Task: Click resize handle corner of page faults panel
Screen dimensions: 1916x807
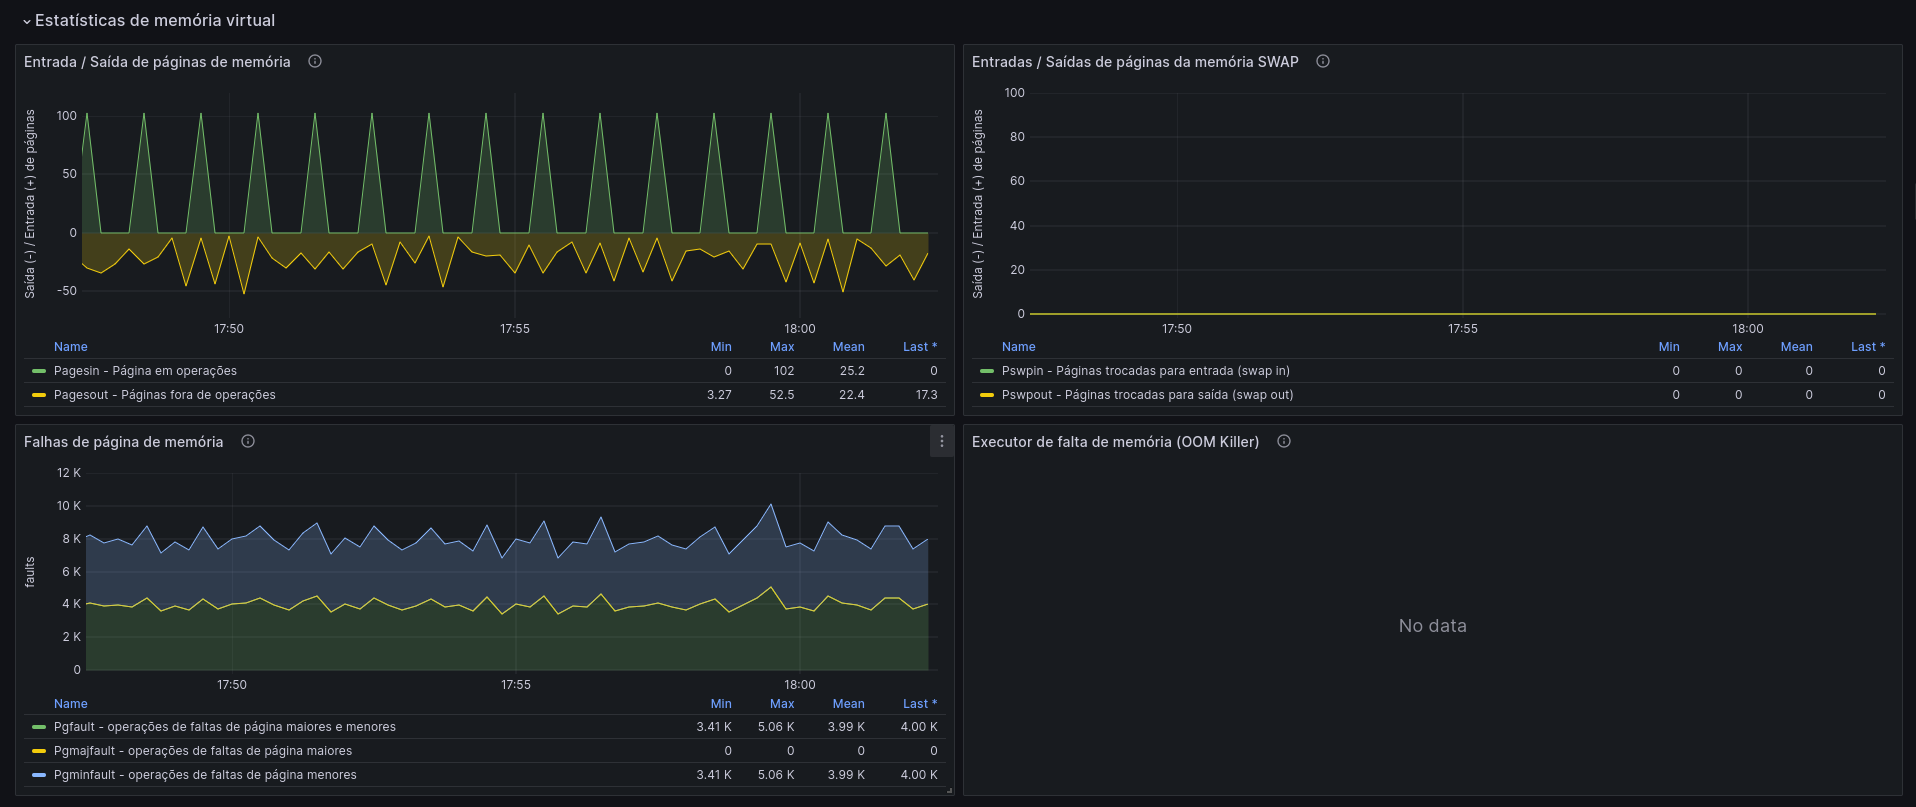Action: [949, 790]
